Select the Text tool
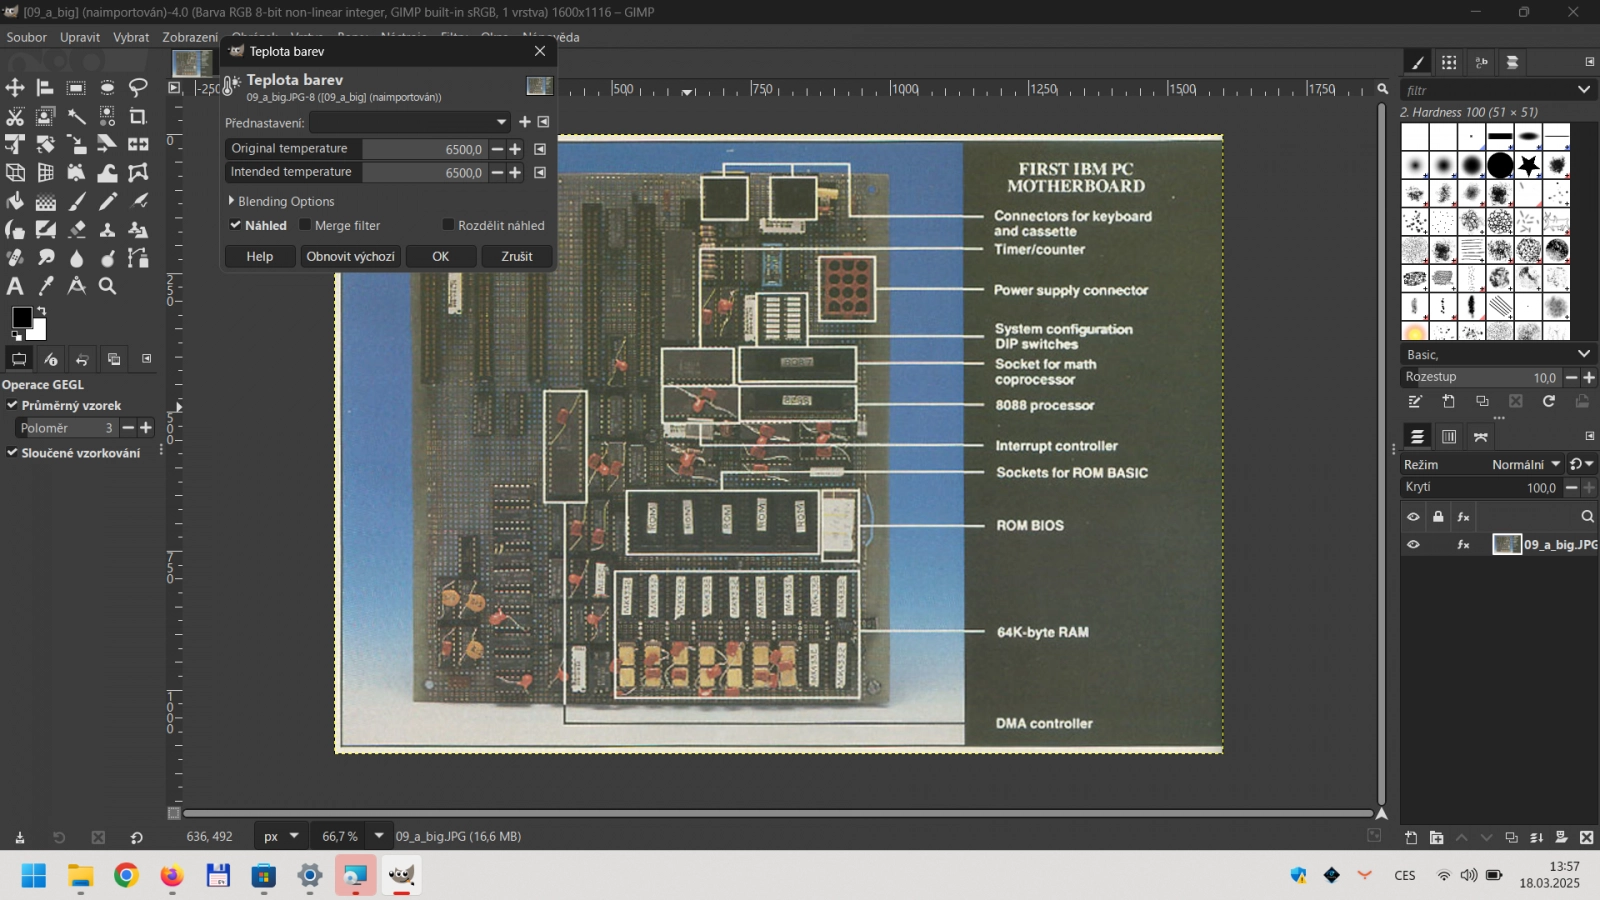The width and height of the screenshot is (1600, 900). [15, 286]
